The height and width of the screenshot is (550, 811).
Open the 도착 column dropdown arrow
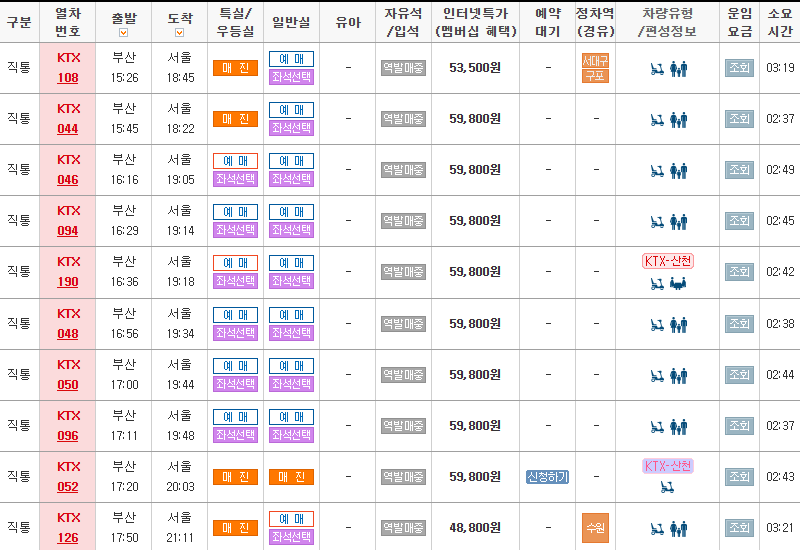(x=179, y=33)
